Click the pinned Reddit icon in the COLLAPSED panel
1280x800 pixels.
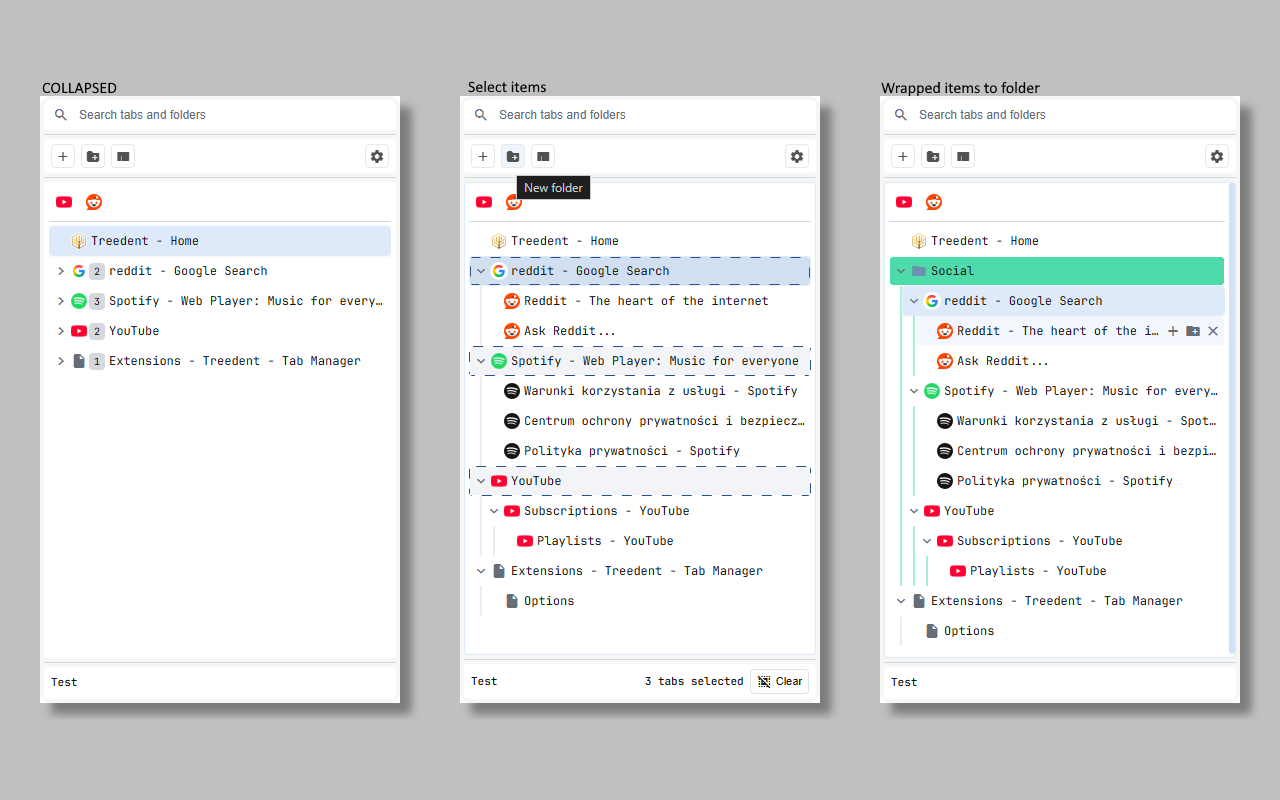point(94,202)
